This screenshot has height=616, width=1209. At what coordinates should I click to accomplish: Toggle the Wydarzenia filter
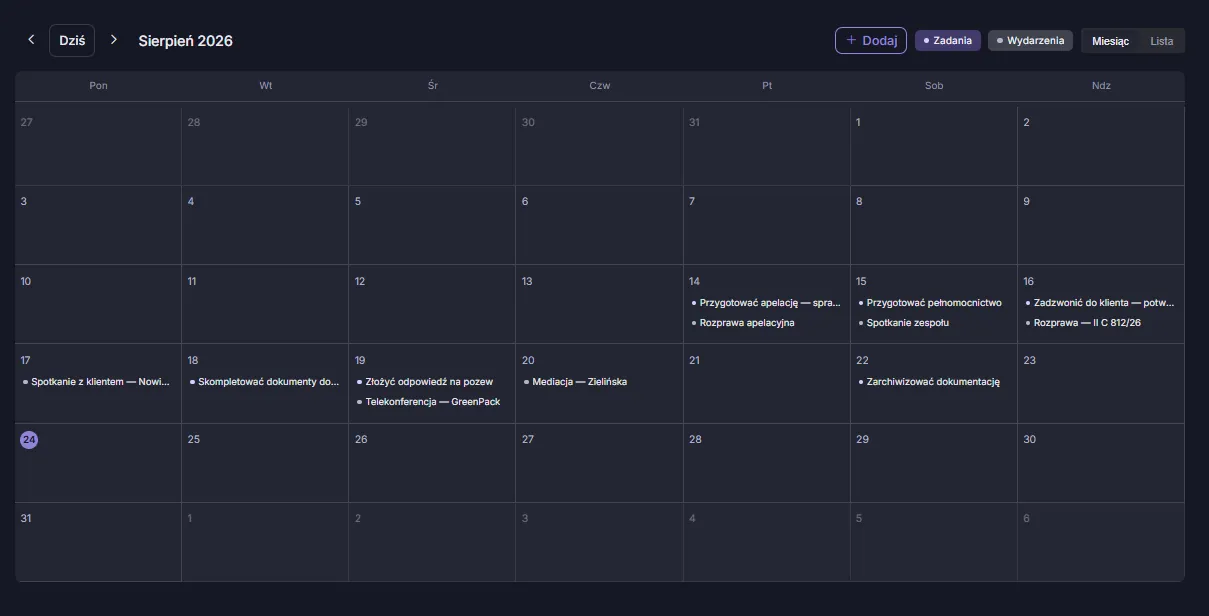click(x=1030, y=40)
